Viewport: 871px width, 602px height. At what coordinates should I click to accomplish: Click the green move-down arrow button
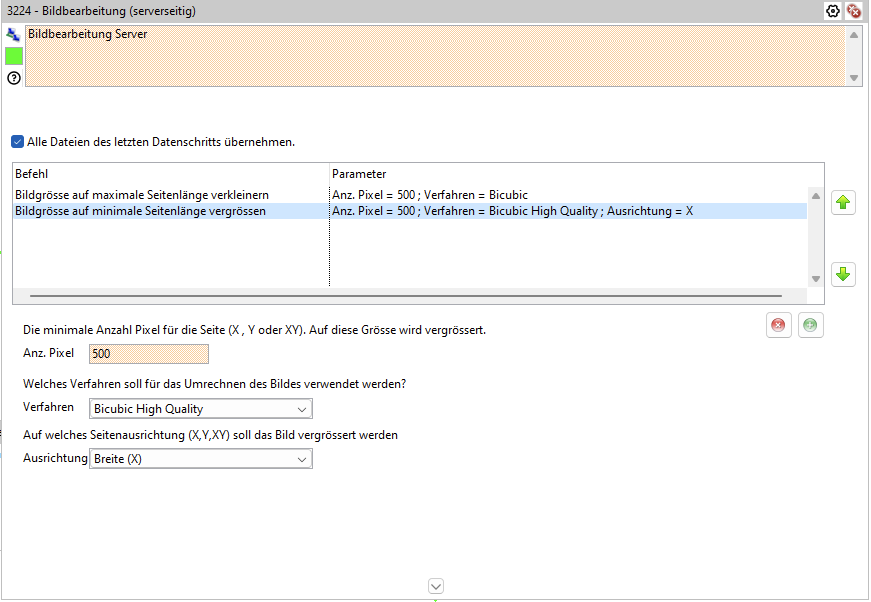[x=843, y=274]
